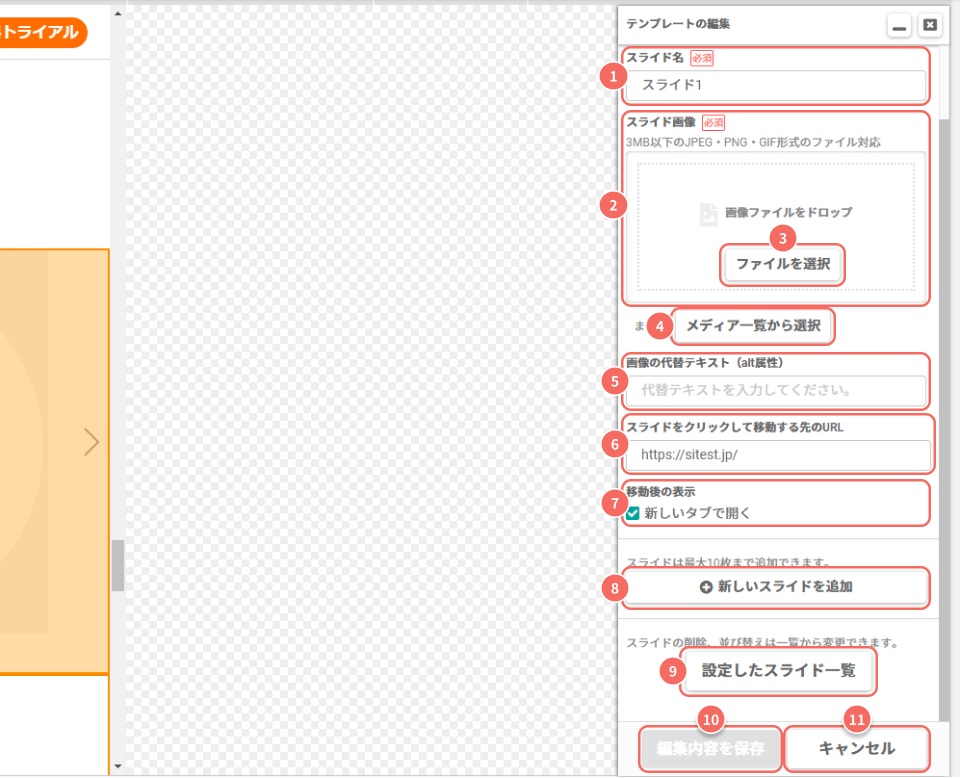Focus the 代替テキスト alt input field
Viewport: 960px width, 778px height.
(776, 390)
